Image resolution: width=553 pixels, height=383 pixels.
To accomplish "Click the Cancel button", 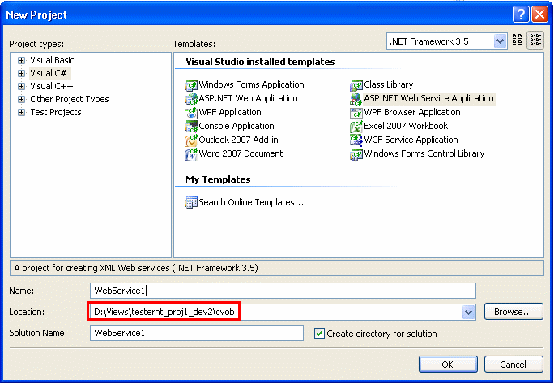I will (513, 364).
